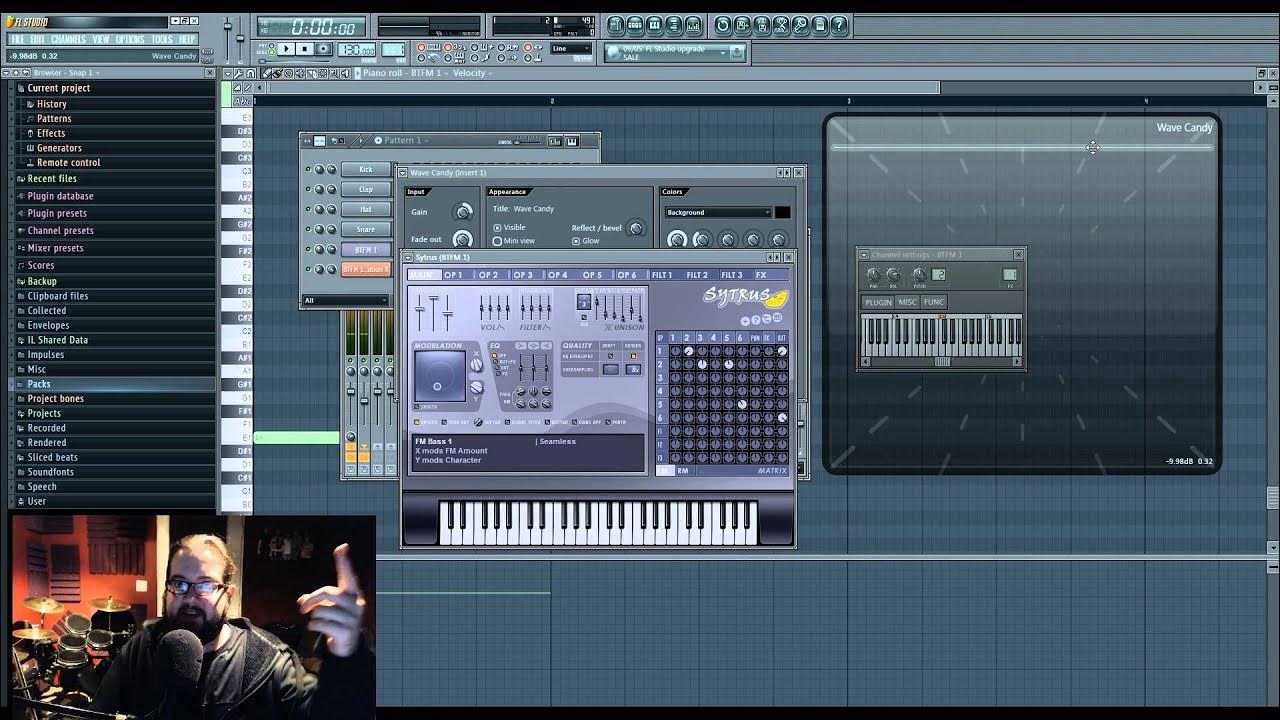1280x720 pixels.
Task: Open the All channel filter dropdown
Action: [x=346, y=300]
